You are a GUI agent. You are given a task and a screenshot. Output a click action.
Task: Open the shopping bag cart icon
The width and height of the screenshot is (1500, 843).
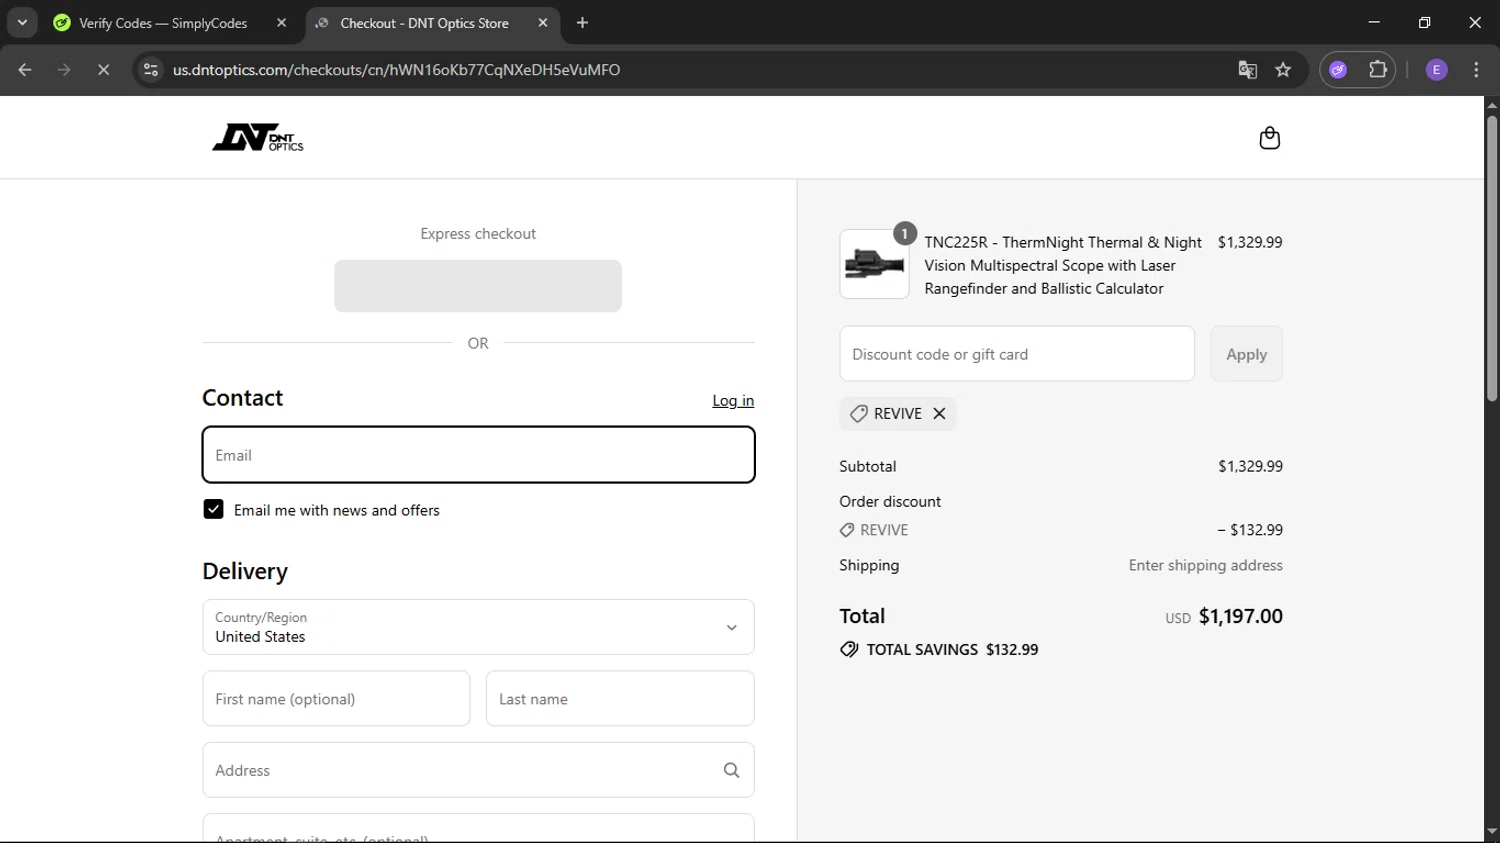click(x=1269, y=138)
